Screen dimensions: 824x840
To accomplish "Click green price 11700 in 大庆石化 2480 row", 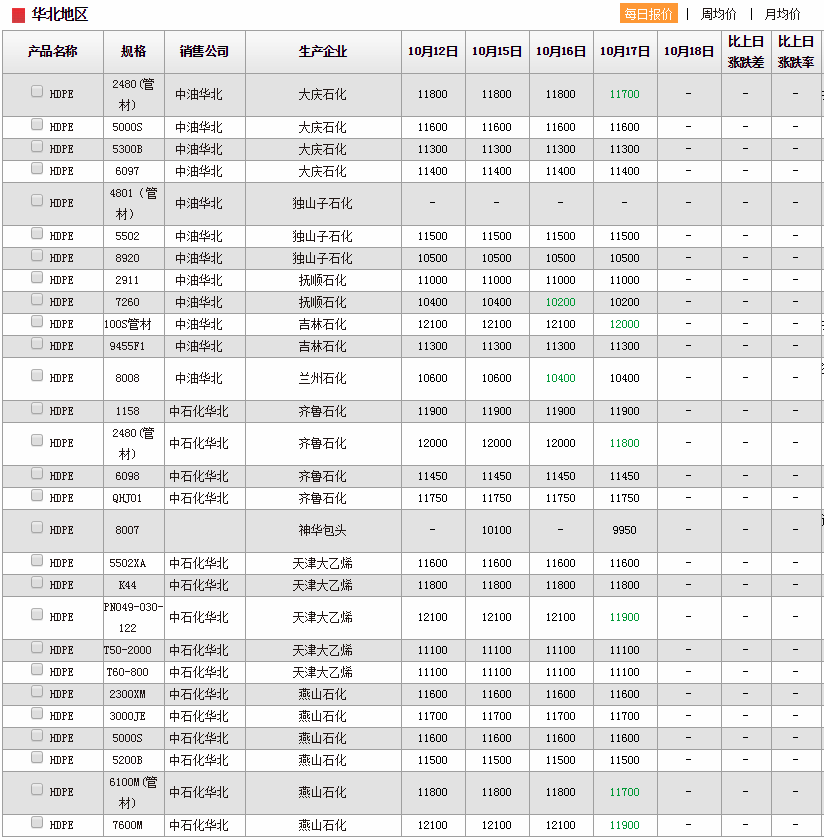I will [x=625, y=94].
